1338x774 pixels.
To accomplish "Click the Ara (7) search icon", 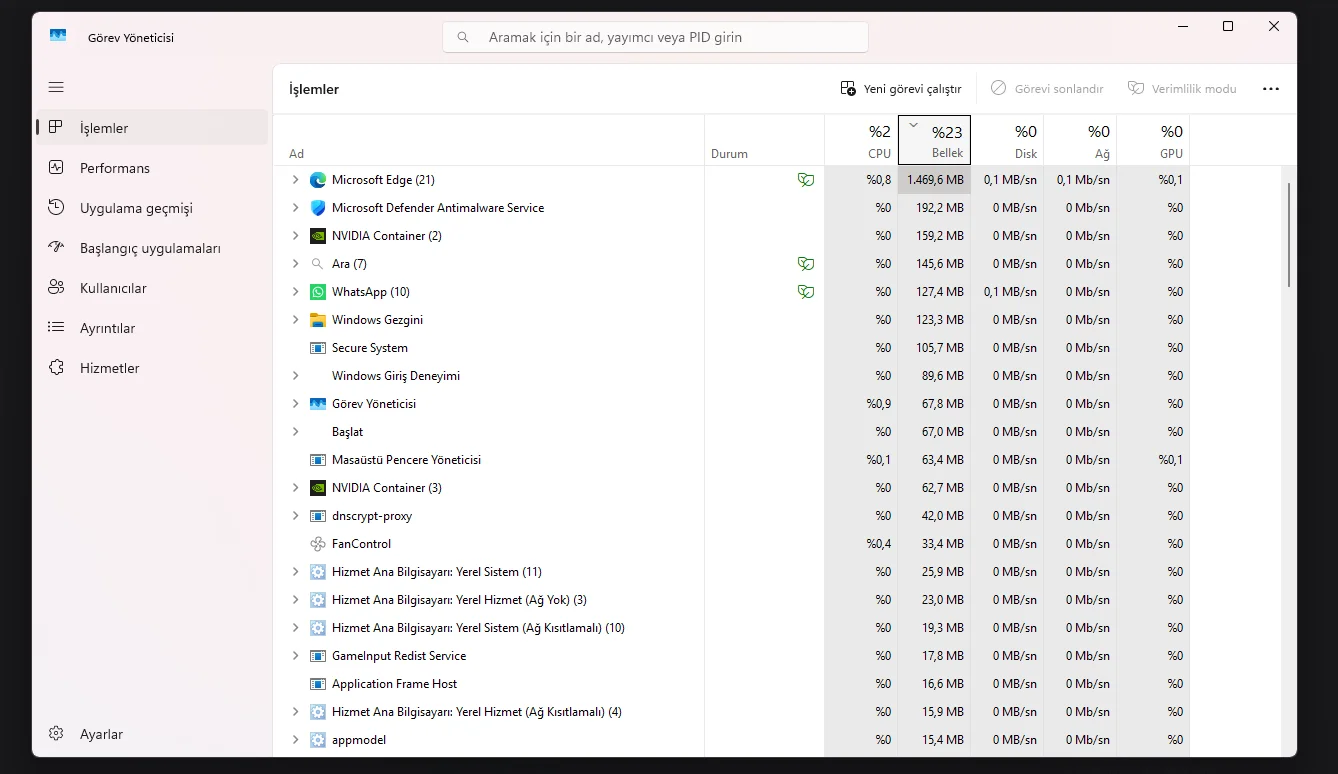I will click(x=318, y=264).
